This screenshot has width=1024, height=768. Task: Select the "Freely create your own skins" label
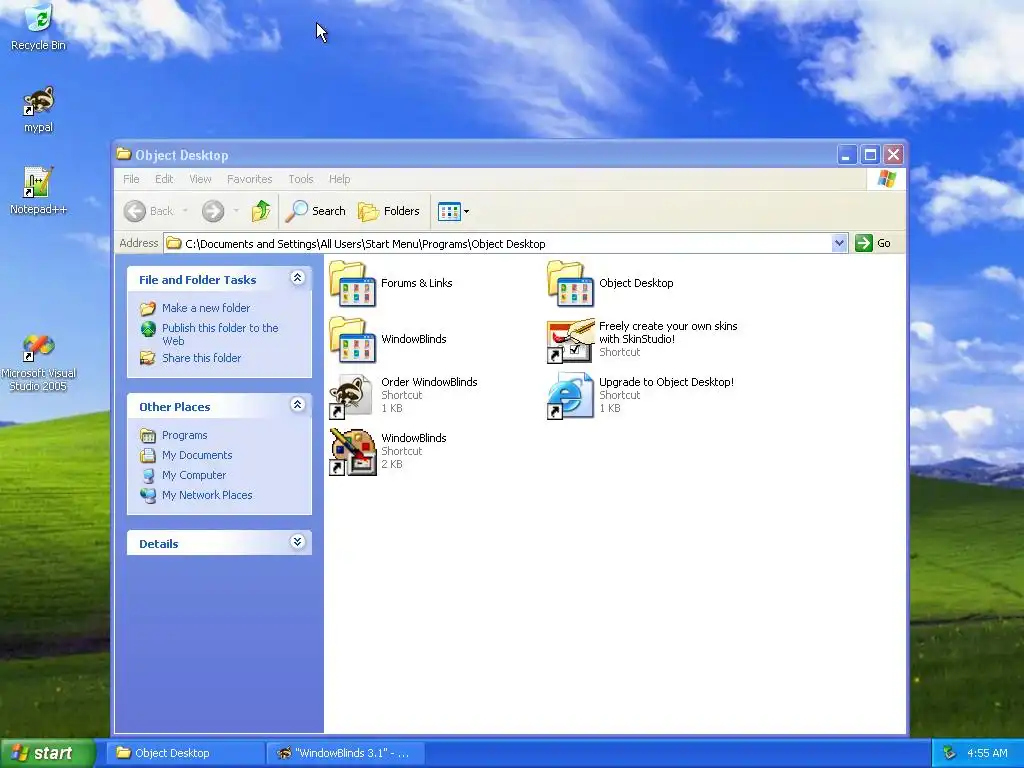coord(668,332)
